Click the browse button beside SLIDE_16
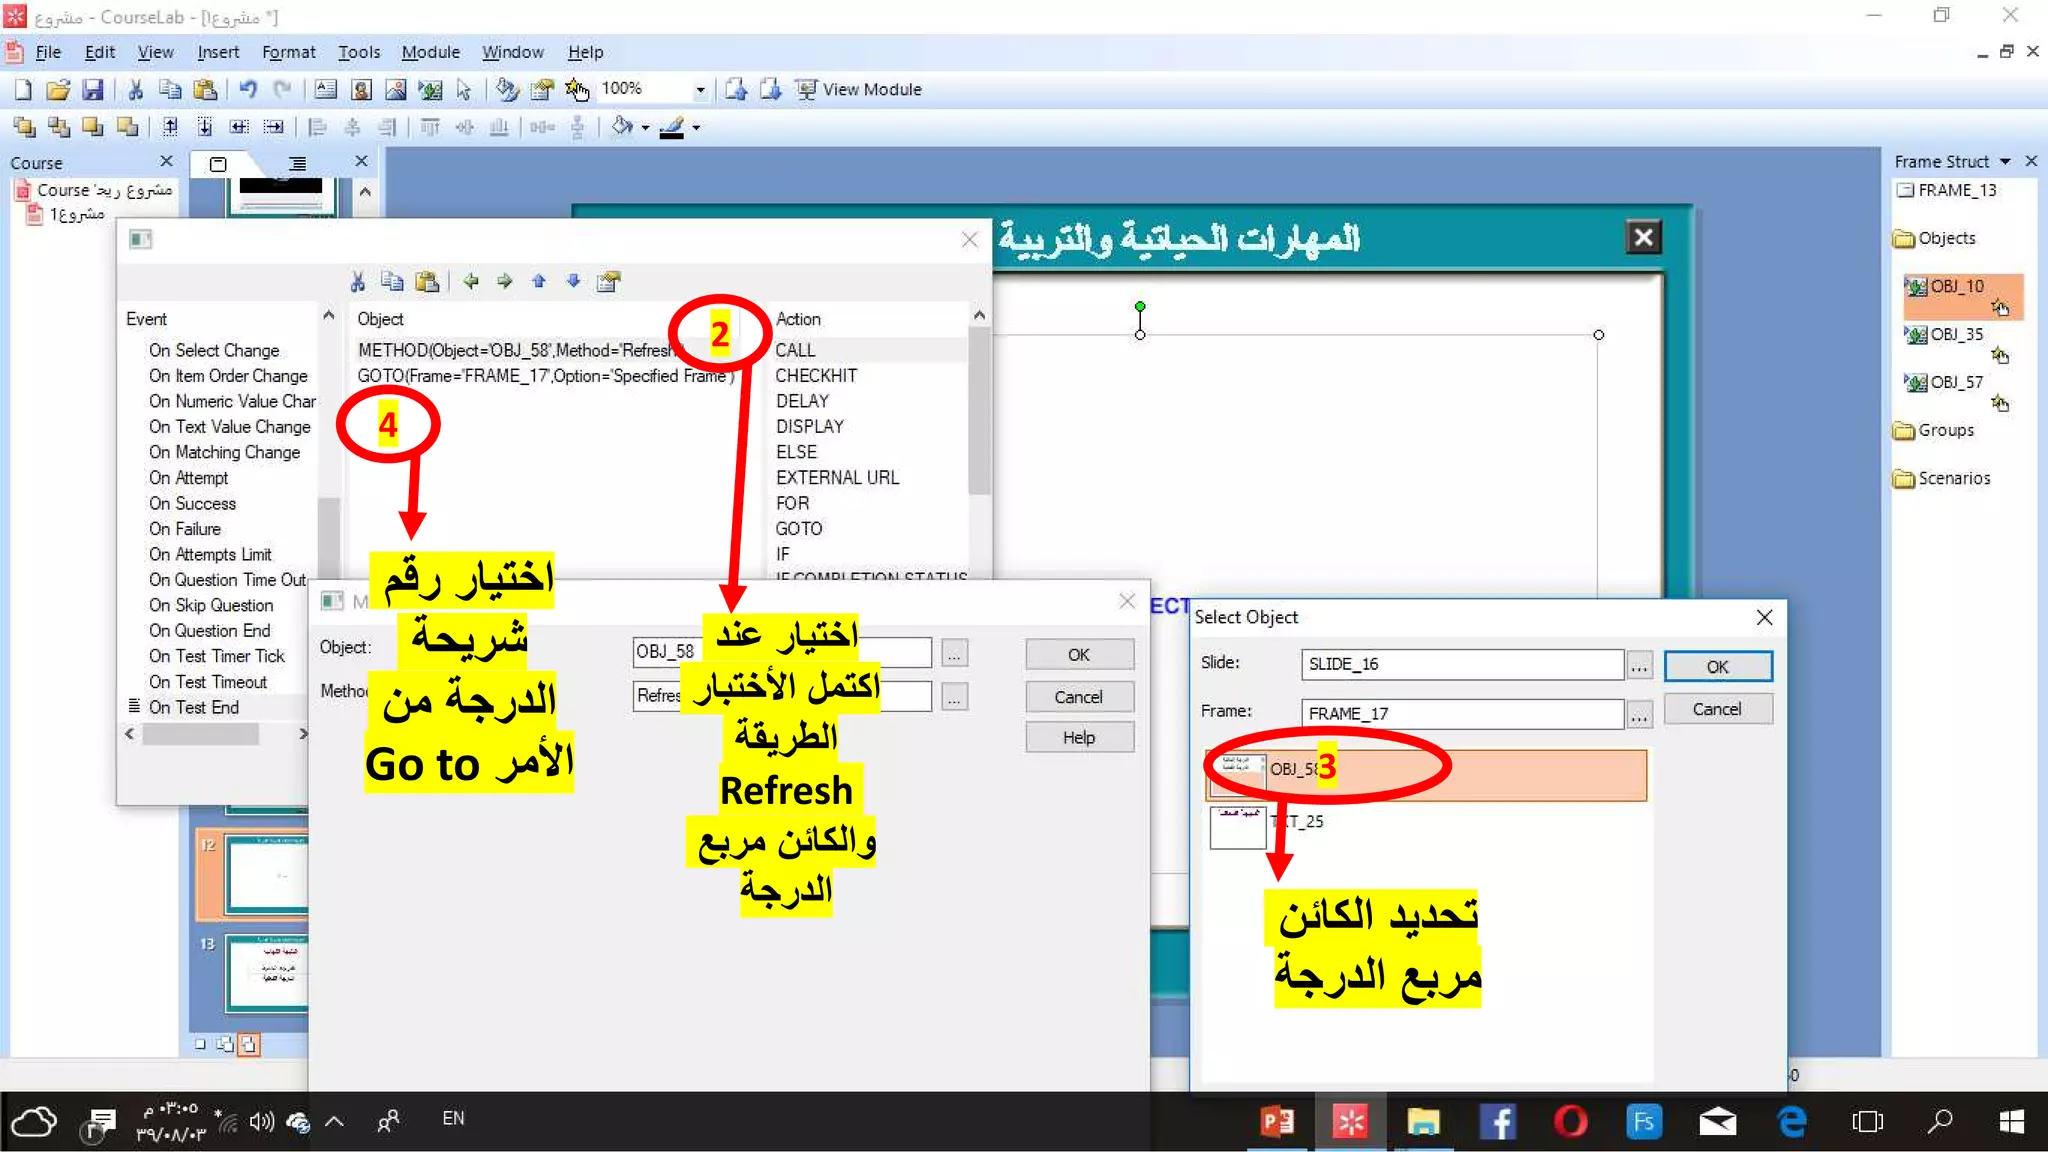This screenshot has height=1152, width=2048. (x=1639, y=666)
